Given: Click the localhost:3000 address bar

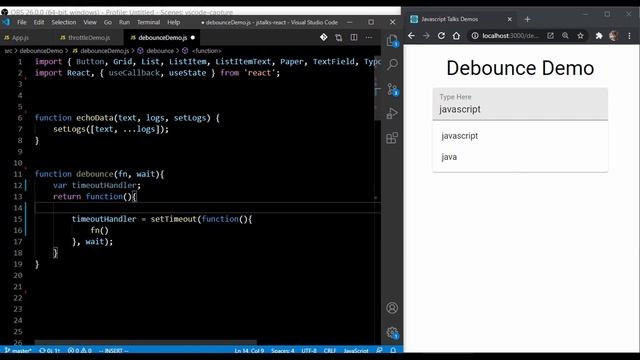Looking at the screenshot, I should [x=510, y=36].
